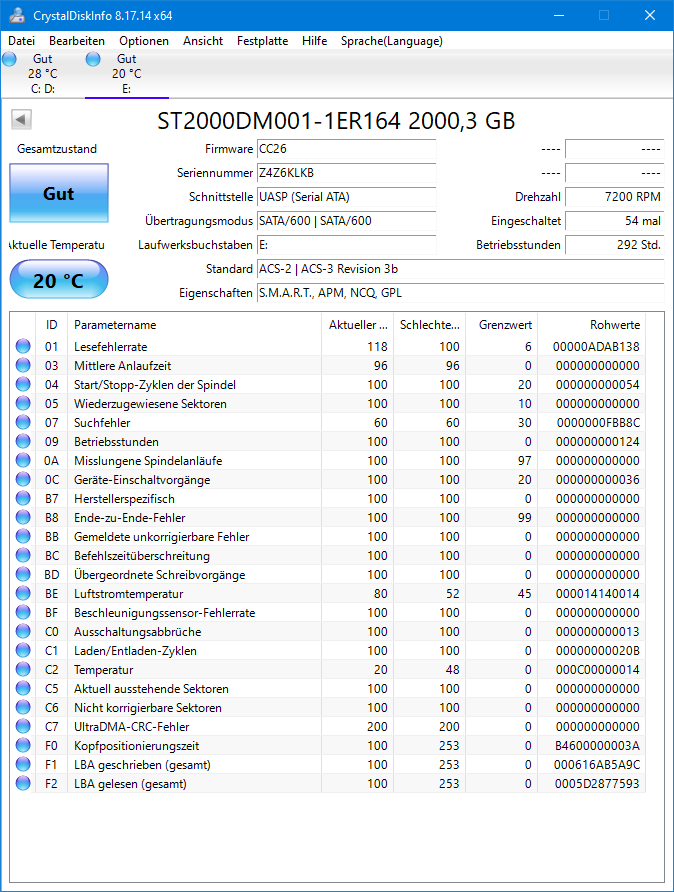Click the previous disk arrow button
This screenshot has width=674, height=892.
(21, 119)
